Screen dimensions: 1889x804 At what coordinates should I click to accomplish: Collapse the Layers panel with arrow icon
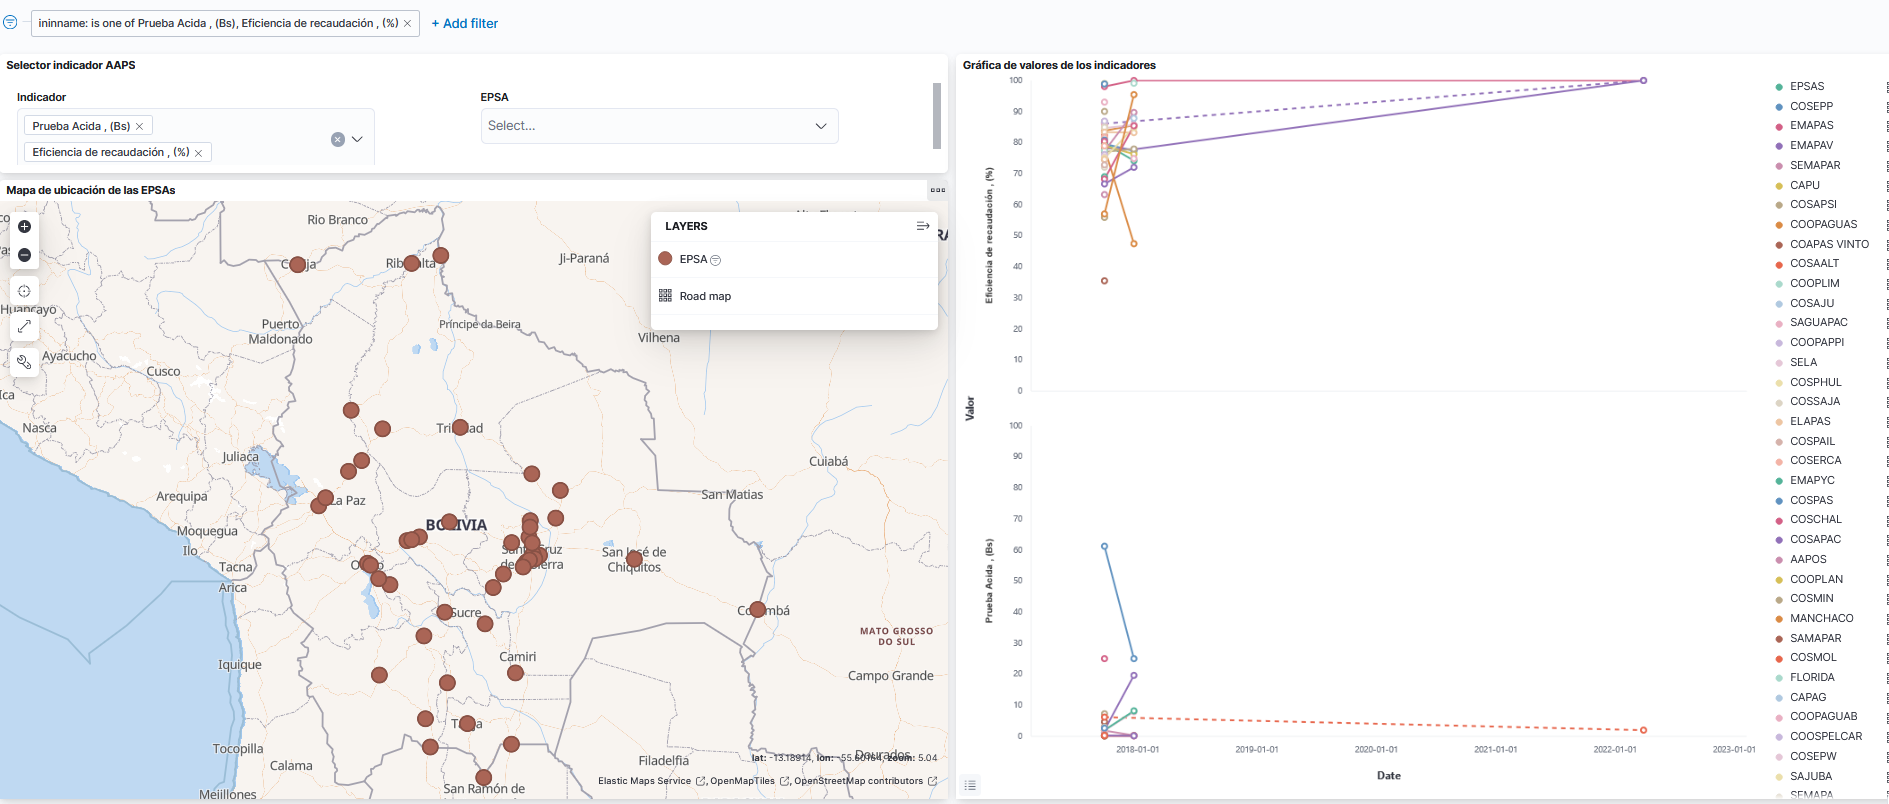coord(922,226)
